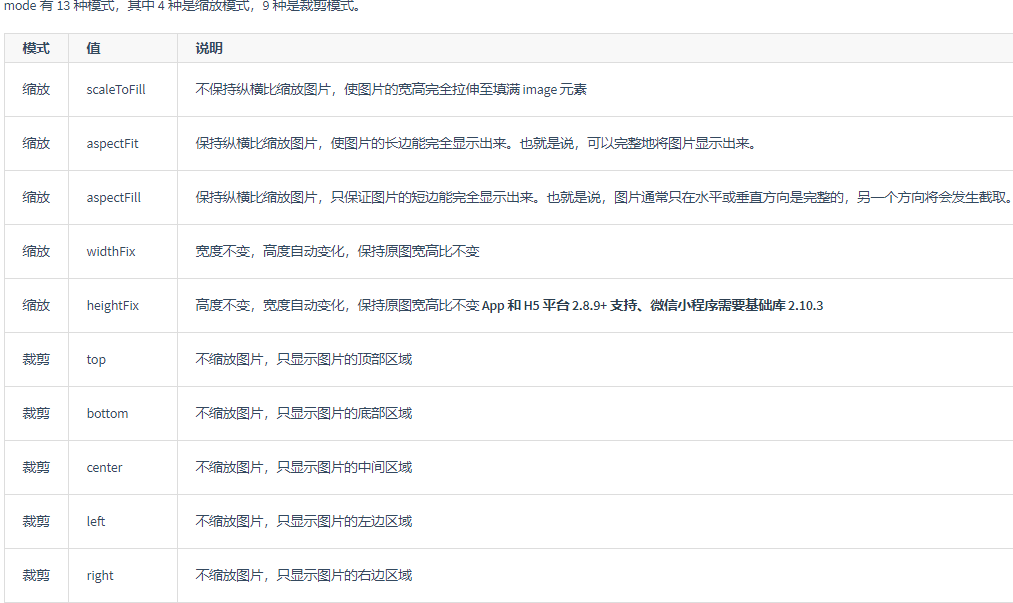The height and width of the screenshot is (603, 1013).
Task: Click the '模式' column header
Action: 36,48
